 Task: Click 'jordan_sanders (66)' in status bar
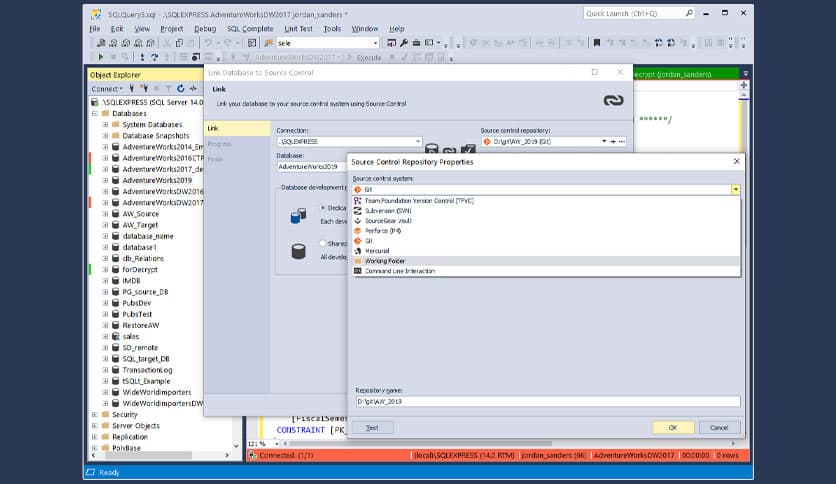pyautogui.click(x=553, y=456)
